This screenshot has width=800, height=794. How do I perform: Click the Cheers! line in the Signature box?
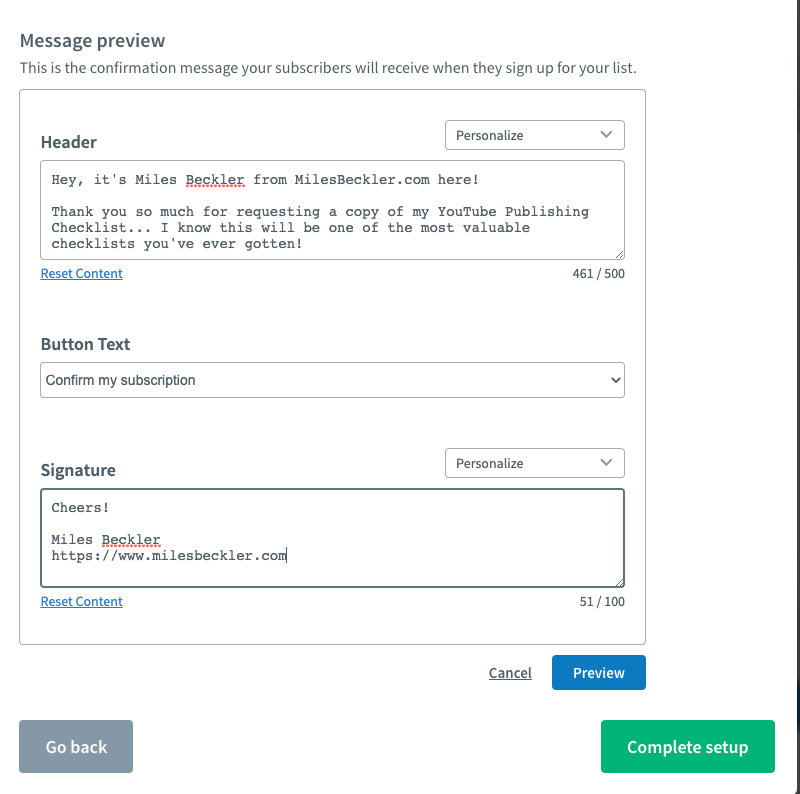tap(80, 507)
